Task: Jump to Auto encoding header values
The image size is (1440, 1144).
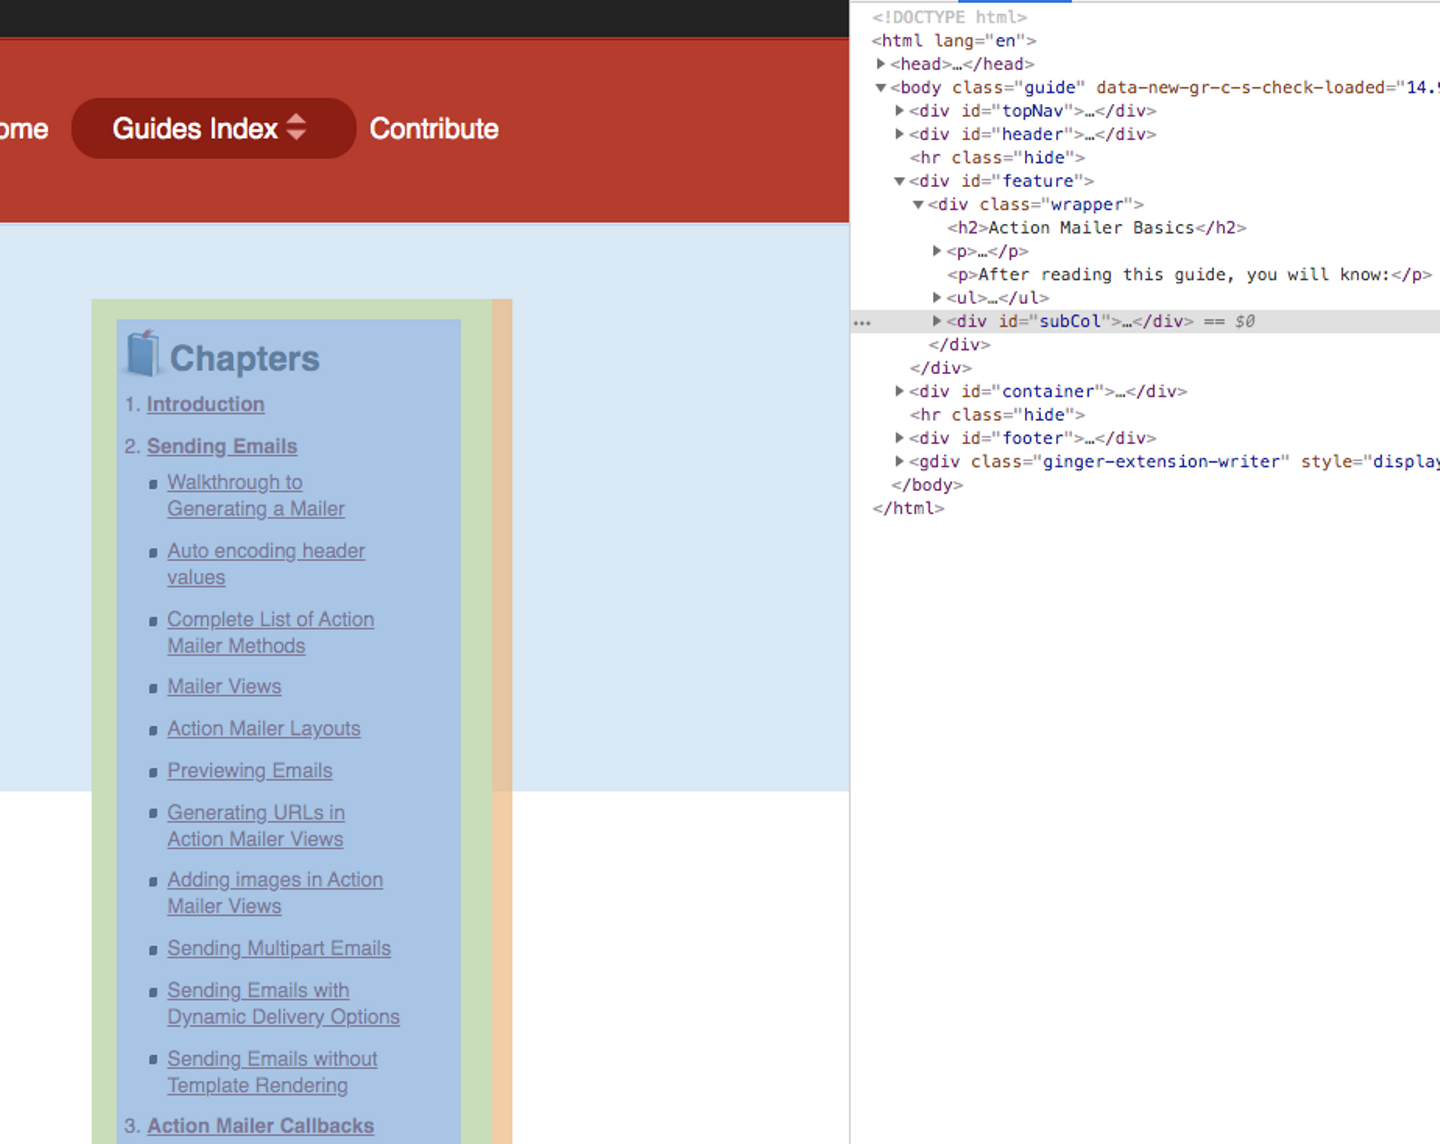Action: click(x=266, y=564)
